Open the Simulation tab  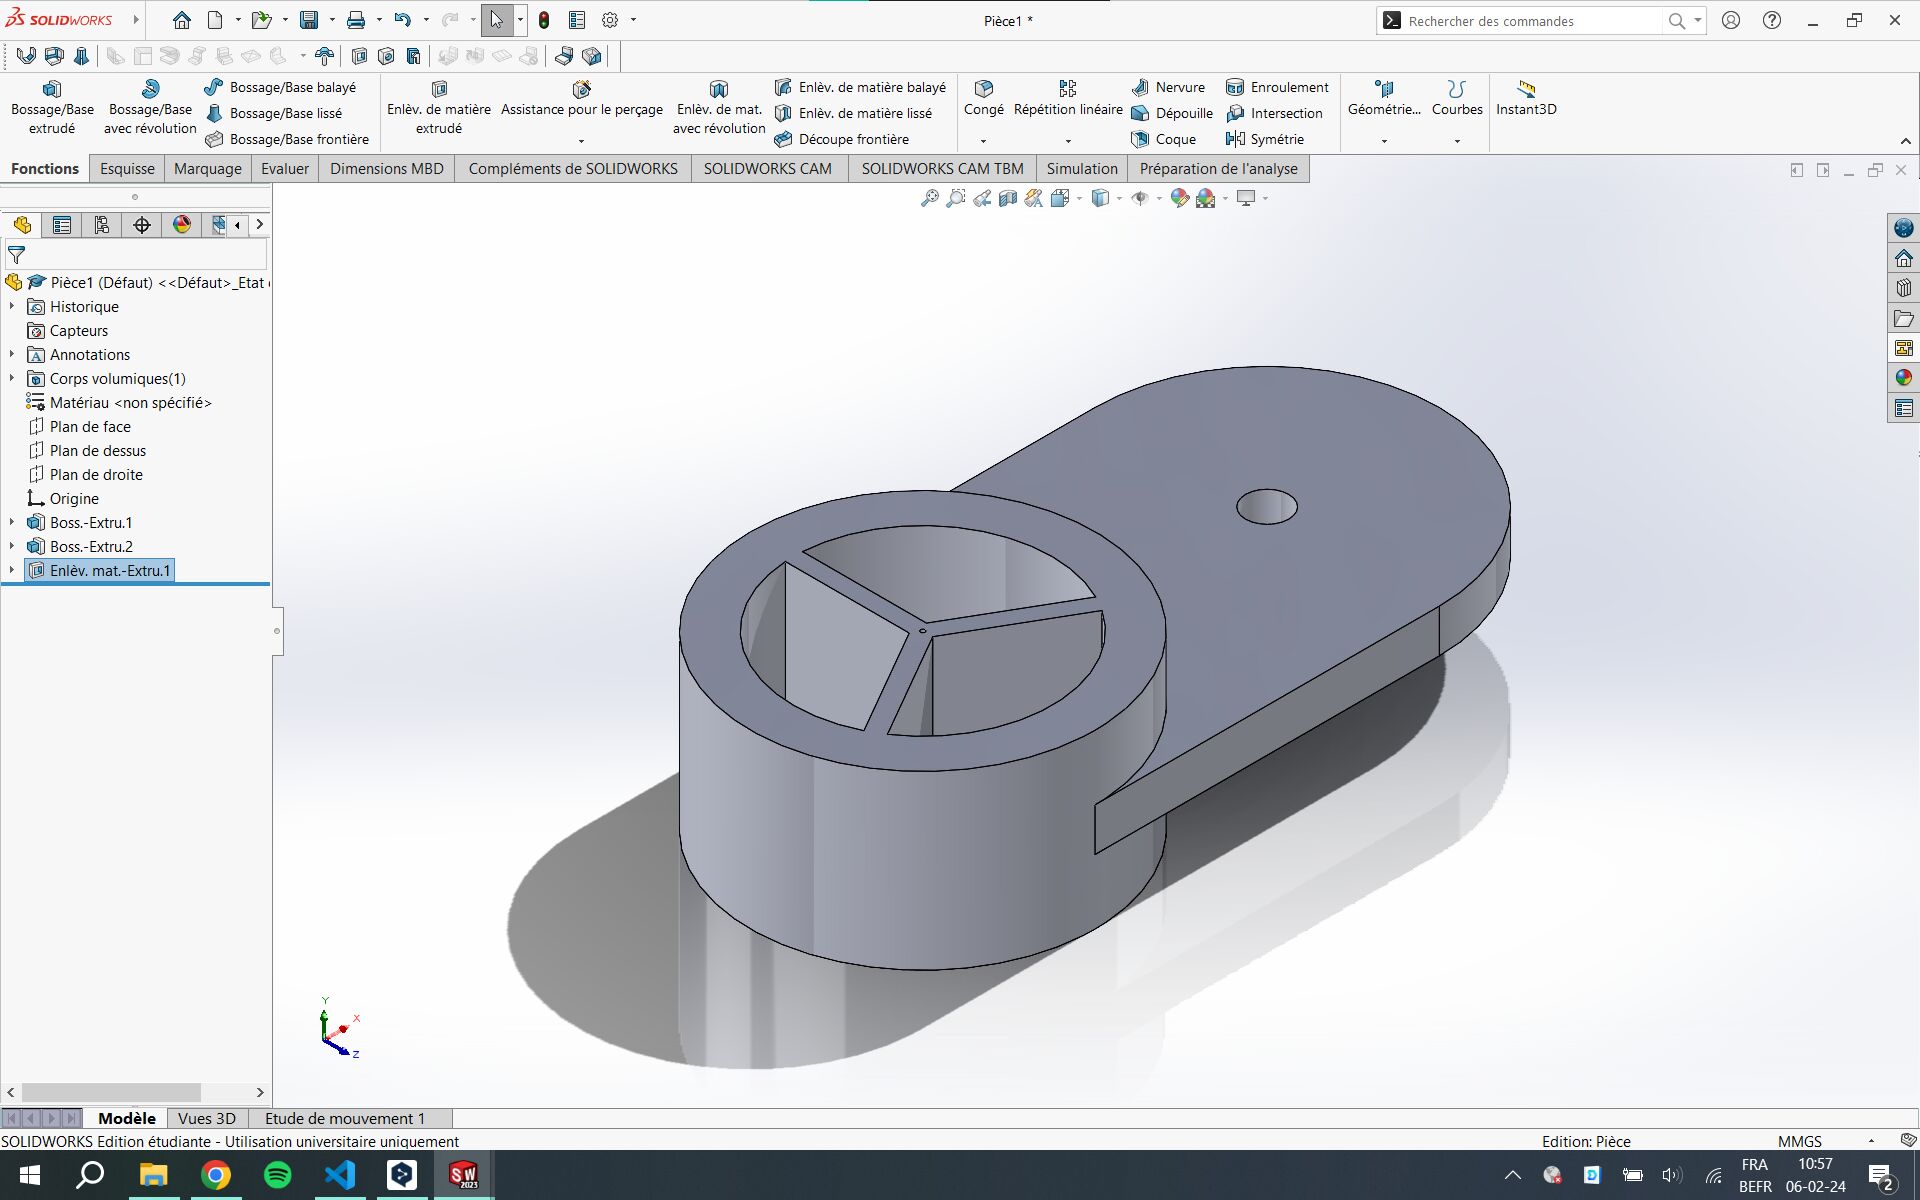[x=1082, y=168]
